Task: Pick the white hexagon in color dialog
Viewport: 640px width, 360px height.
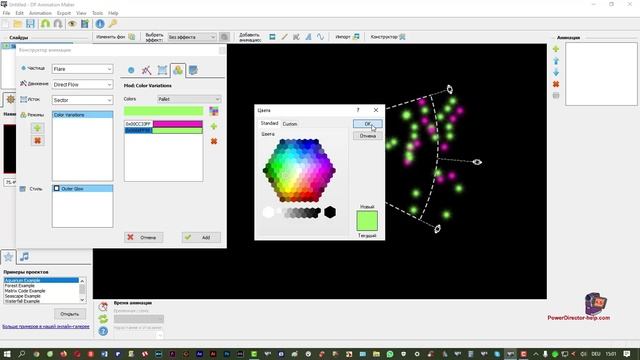Action: coord(268,212)
